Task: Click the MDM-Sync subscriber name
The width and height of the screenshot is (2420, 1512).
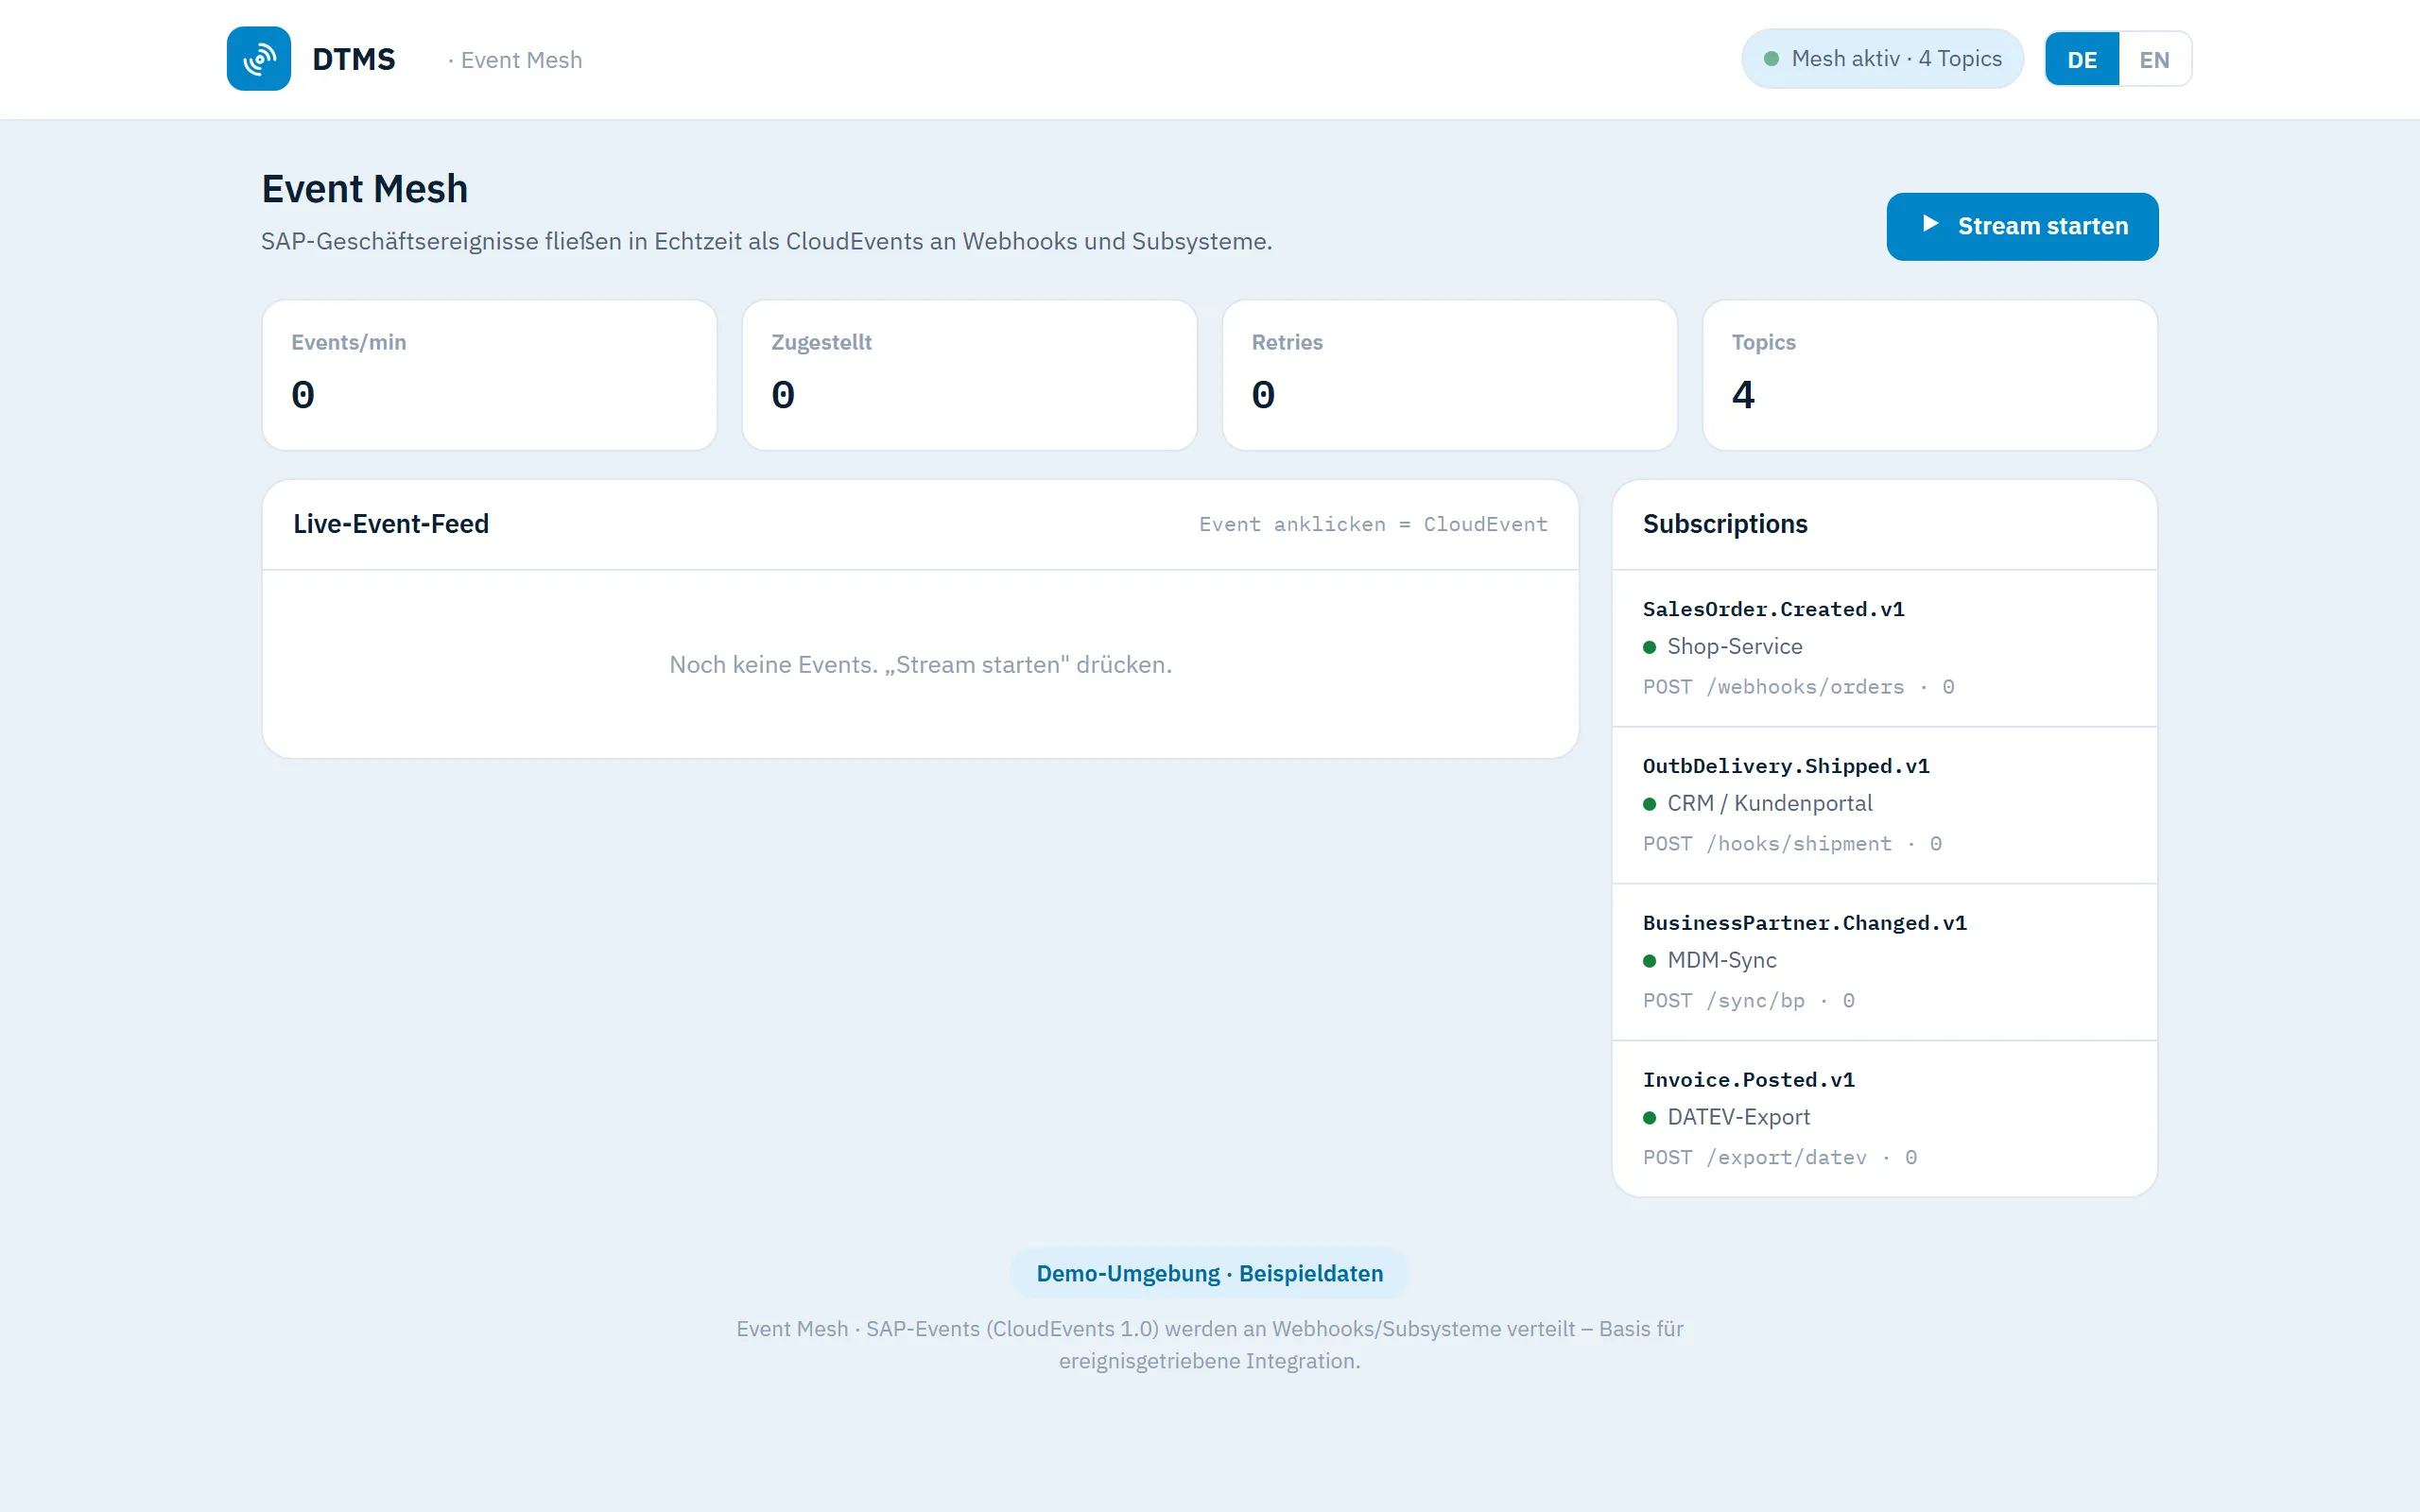Action: (x=1722, y=960)
